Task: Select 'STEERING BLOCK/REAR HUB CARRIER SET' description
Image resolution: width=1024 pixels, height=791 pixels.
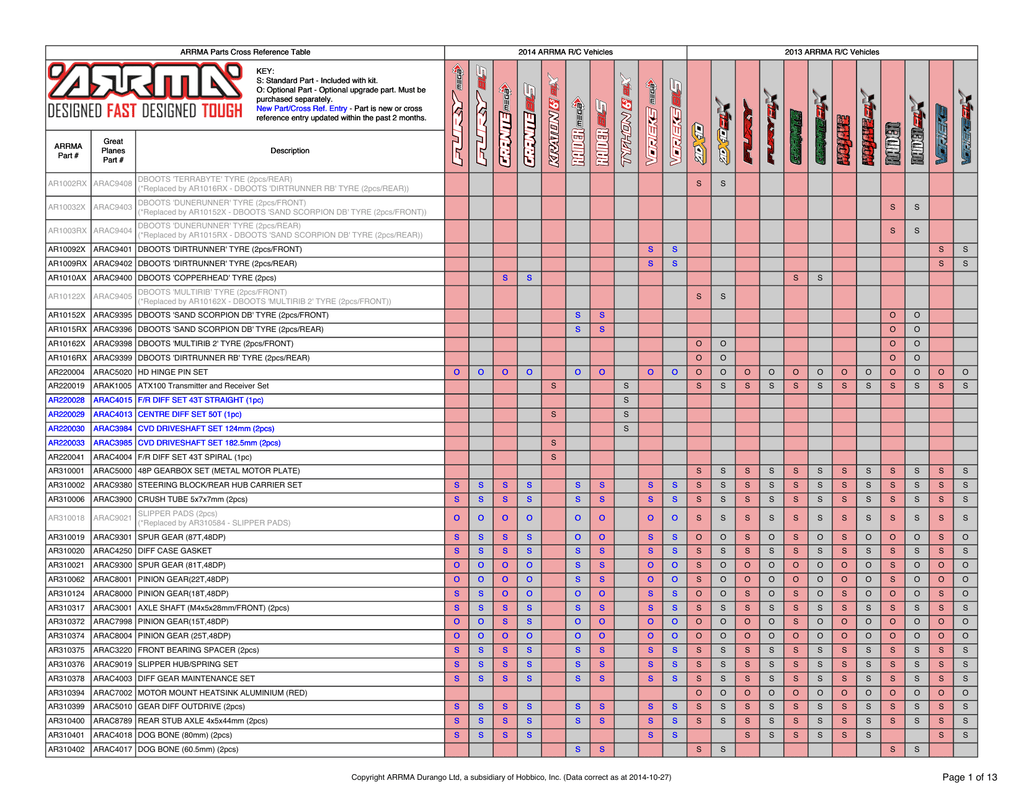Action: point(220,485)
